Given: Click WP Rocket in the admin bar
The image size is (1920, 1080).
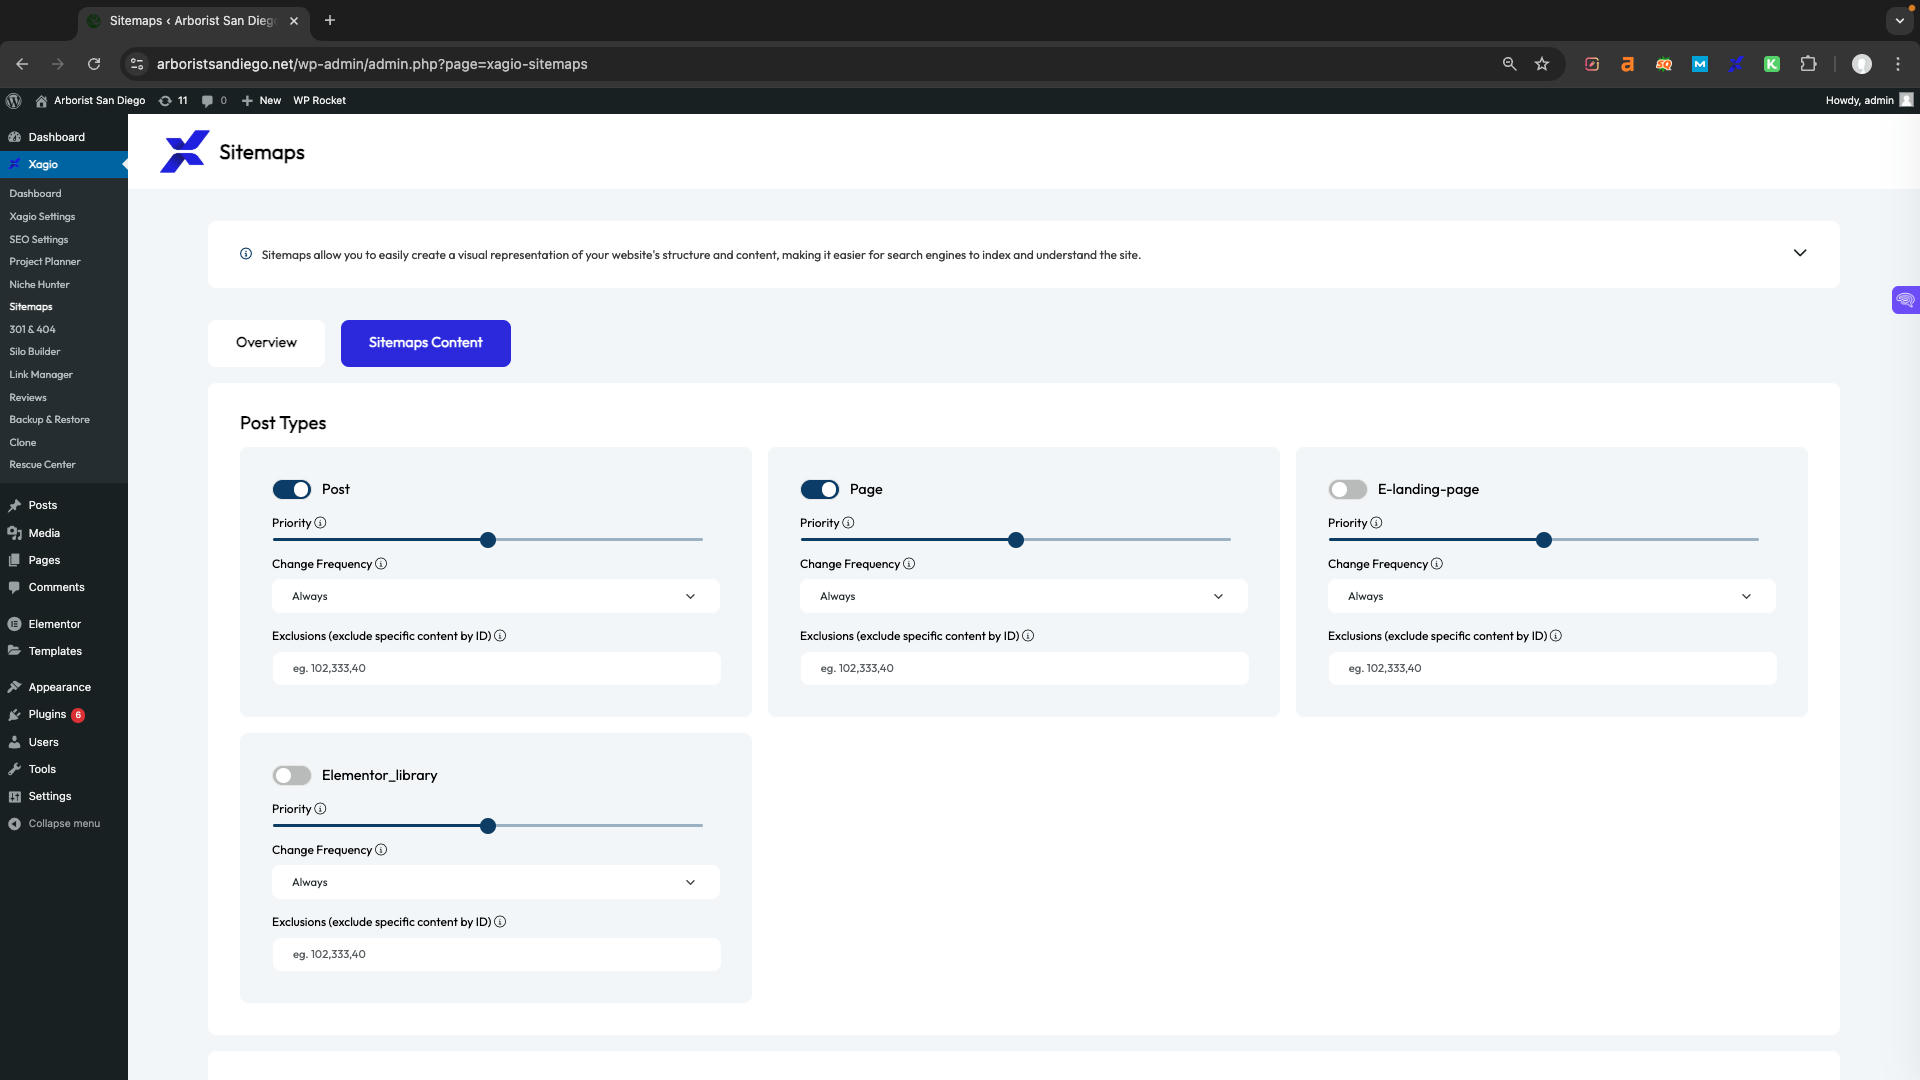Looking at the screenshot, I should [319, 100].
